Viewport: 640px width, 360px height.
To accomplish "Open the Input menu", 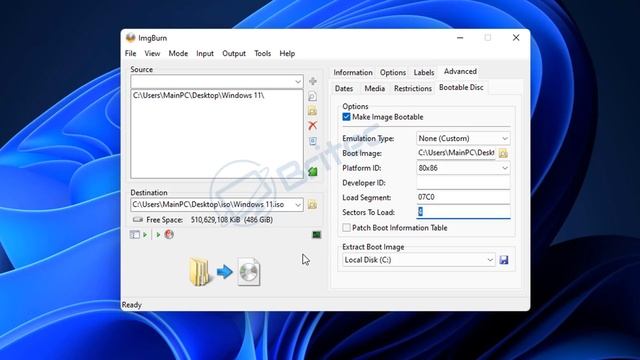I will pos(205,53).
